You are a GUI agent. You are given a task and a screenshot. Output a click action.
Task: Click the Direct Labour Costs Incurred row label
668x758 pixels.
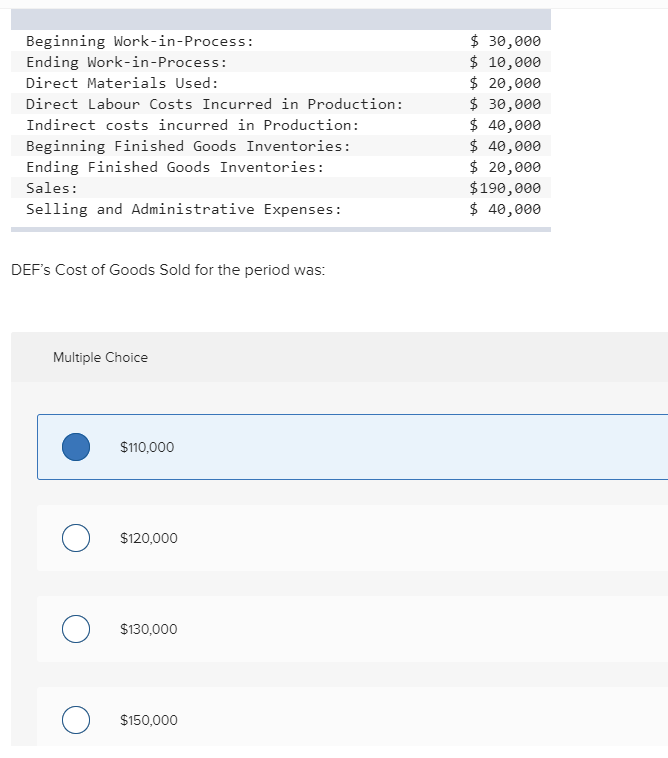pos(214,104)
